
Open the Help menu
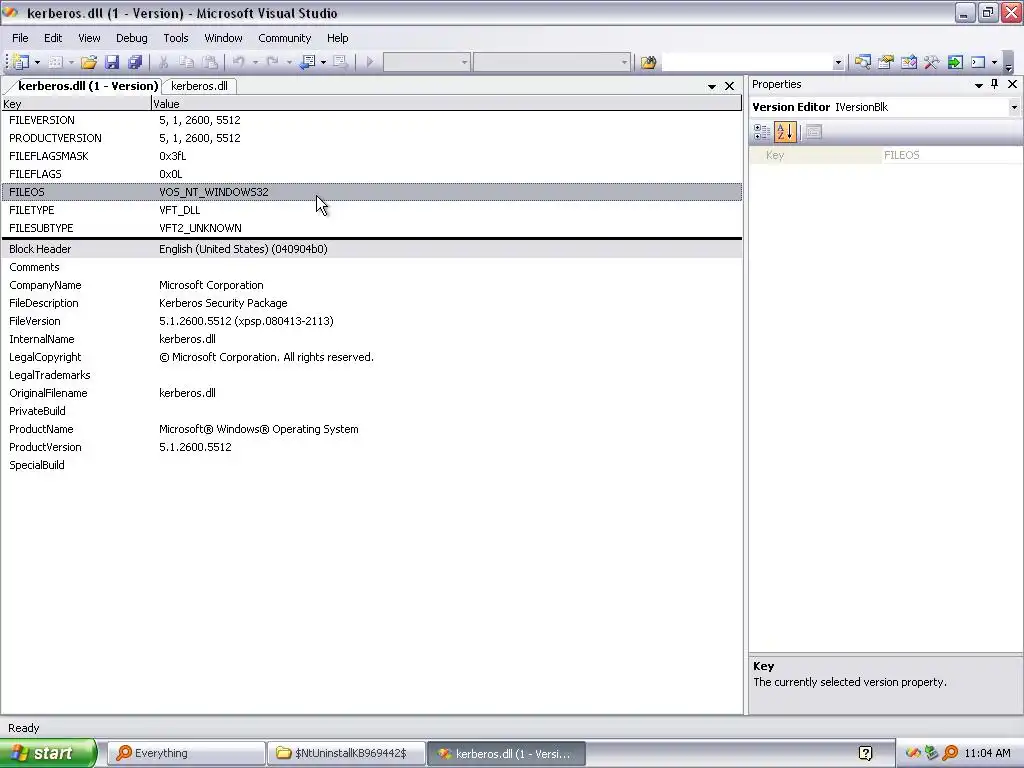pyautogui.click(x=338, y=38)
